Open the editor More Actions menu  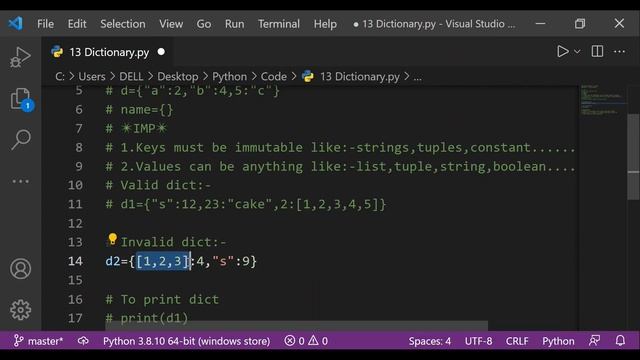point(619,51)
